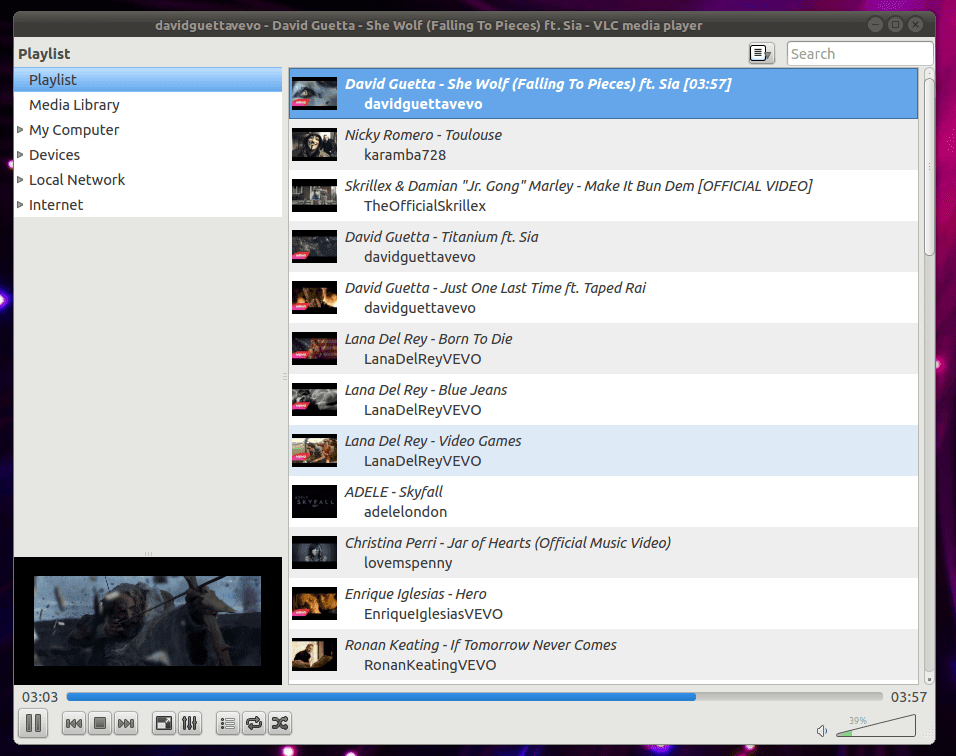Seek in the playback progress bar
Viewport: 956px width, 756px height.
pyautogui.click(x=474, y=697)
